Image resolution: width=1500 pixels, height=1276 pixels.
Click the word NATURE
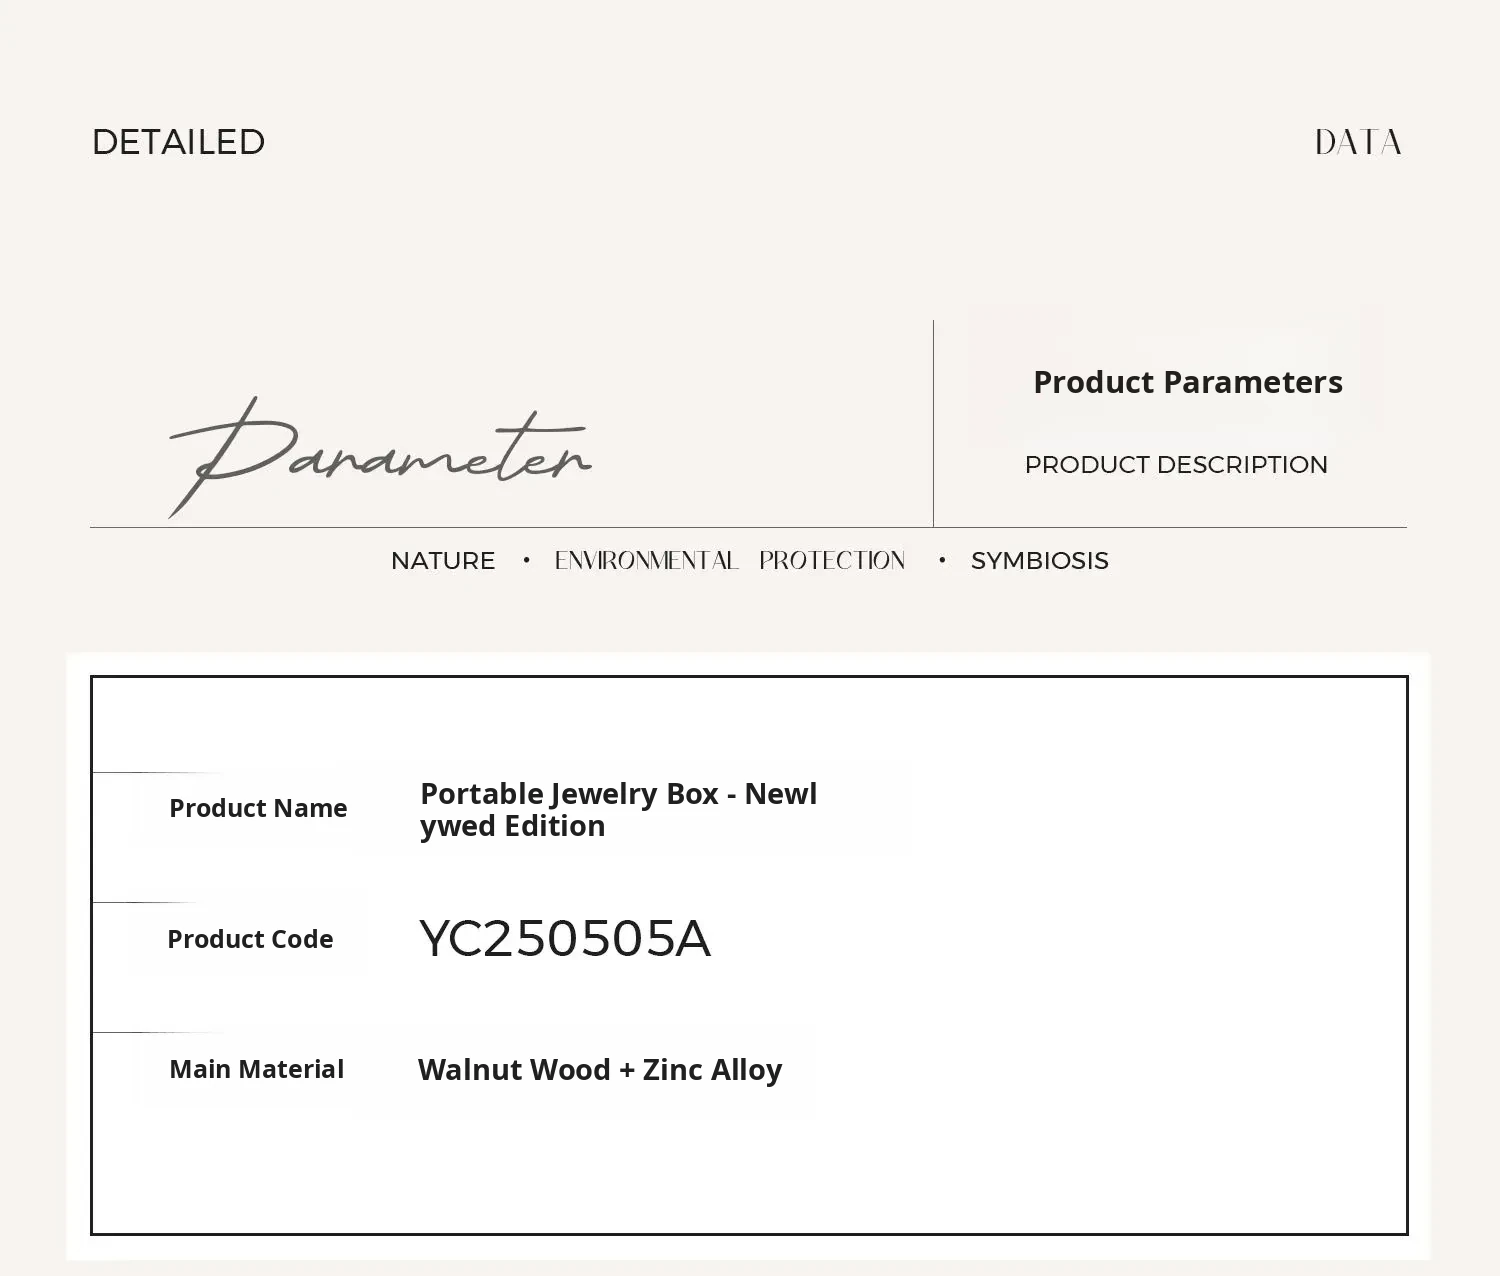(x=443, y=561)
